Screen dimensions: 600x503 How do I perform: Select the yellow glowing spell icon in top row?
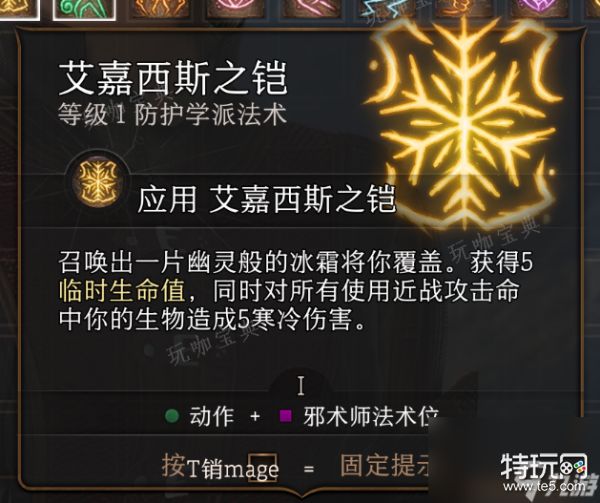pyautogui.click(x=18, y=9)
